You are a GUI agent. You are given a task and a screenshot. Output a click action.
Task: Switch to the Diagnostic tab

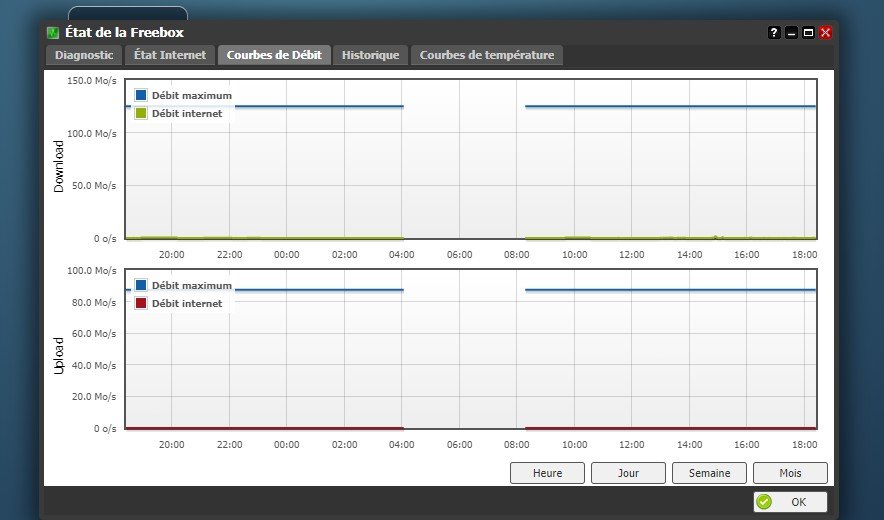(84, 55)
